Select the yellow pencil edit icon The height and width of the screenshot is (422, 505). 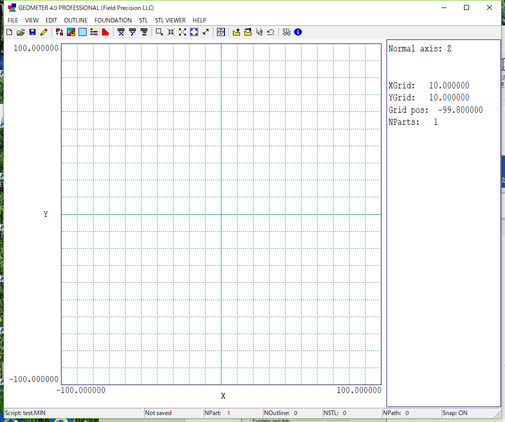[x=44, y=32]
